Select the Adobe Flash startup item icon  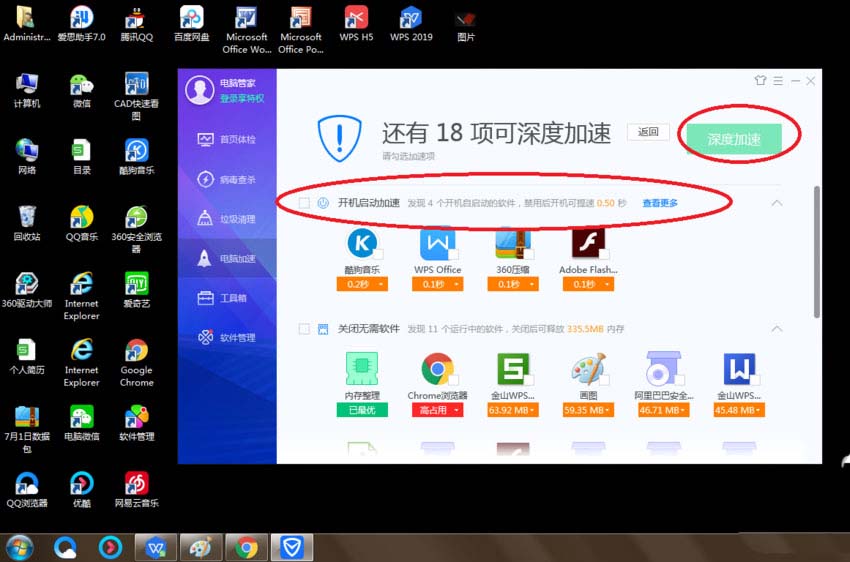tap(588, 243)
